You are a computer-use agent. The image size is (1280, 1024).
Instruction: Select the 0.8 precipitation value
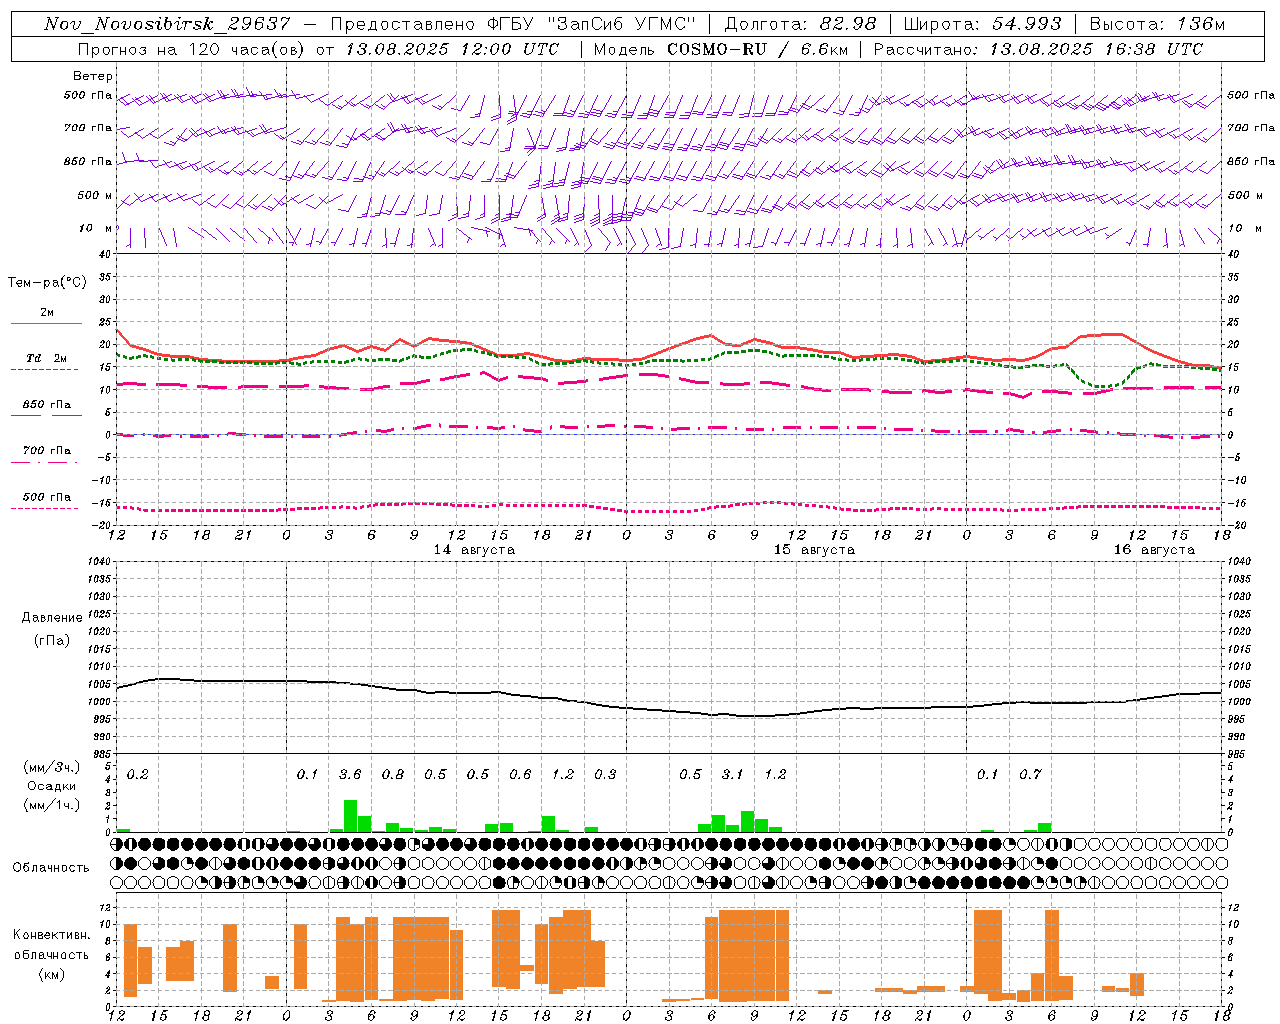pos(393,774)
